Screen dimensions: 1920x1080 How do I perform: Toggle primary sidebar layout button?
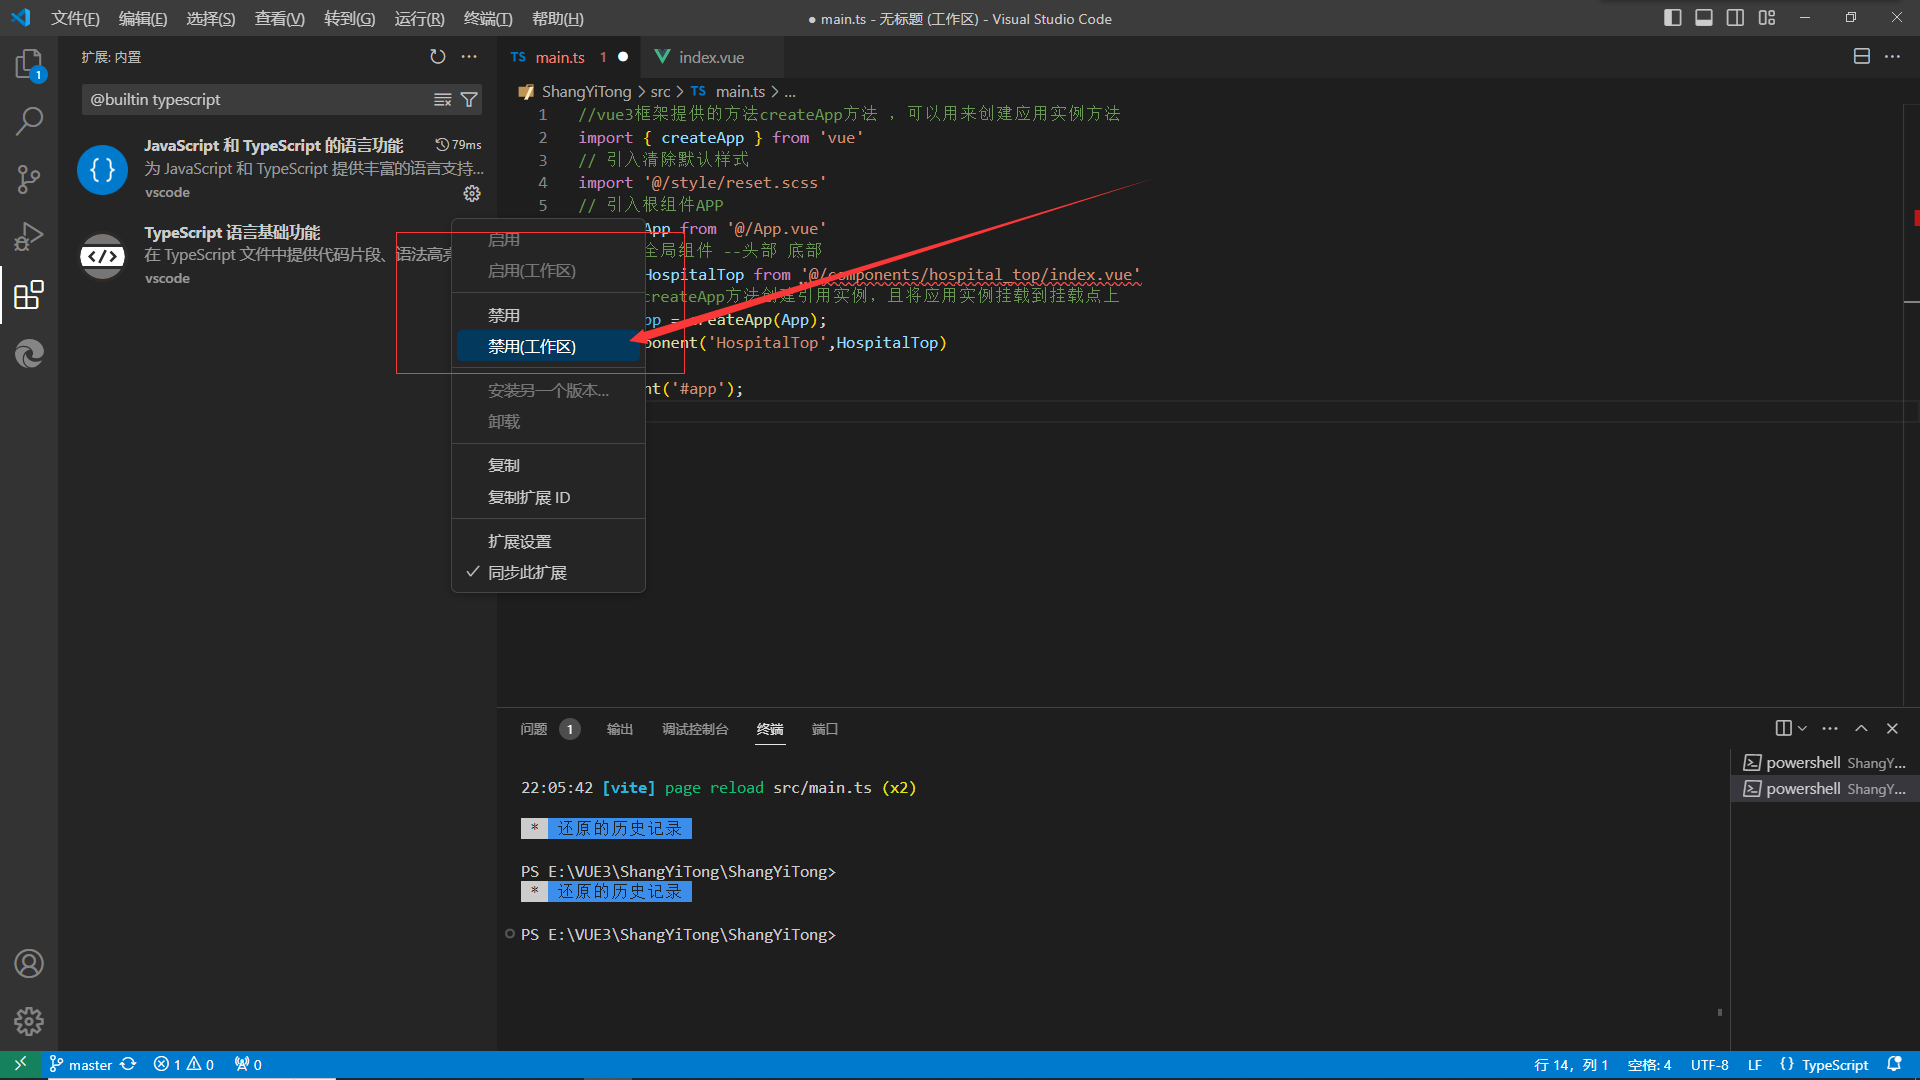(1672, 18)
